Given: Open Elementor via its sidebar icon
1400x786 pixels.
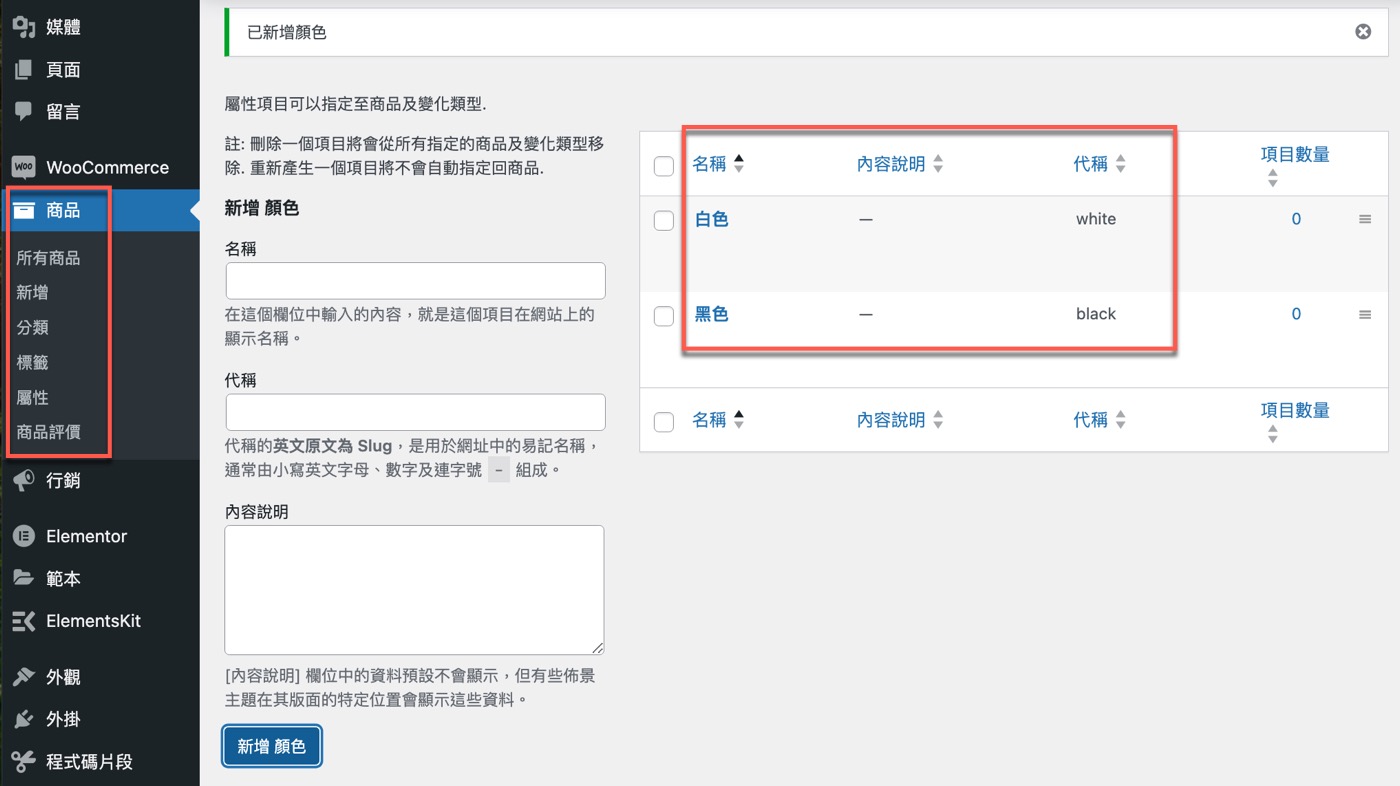Looking at the screenshot, I should 24,536.
